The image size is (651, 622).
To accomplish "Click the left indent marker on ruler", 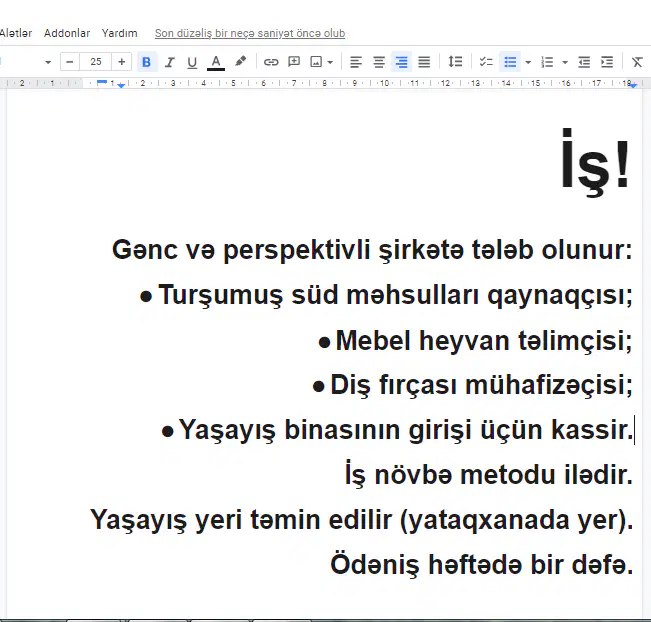I will click(x=121, y=86).
